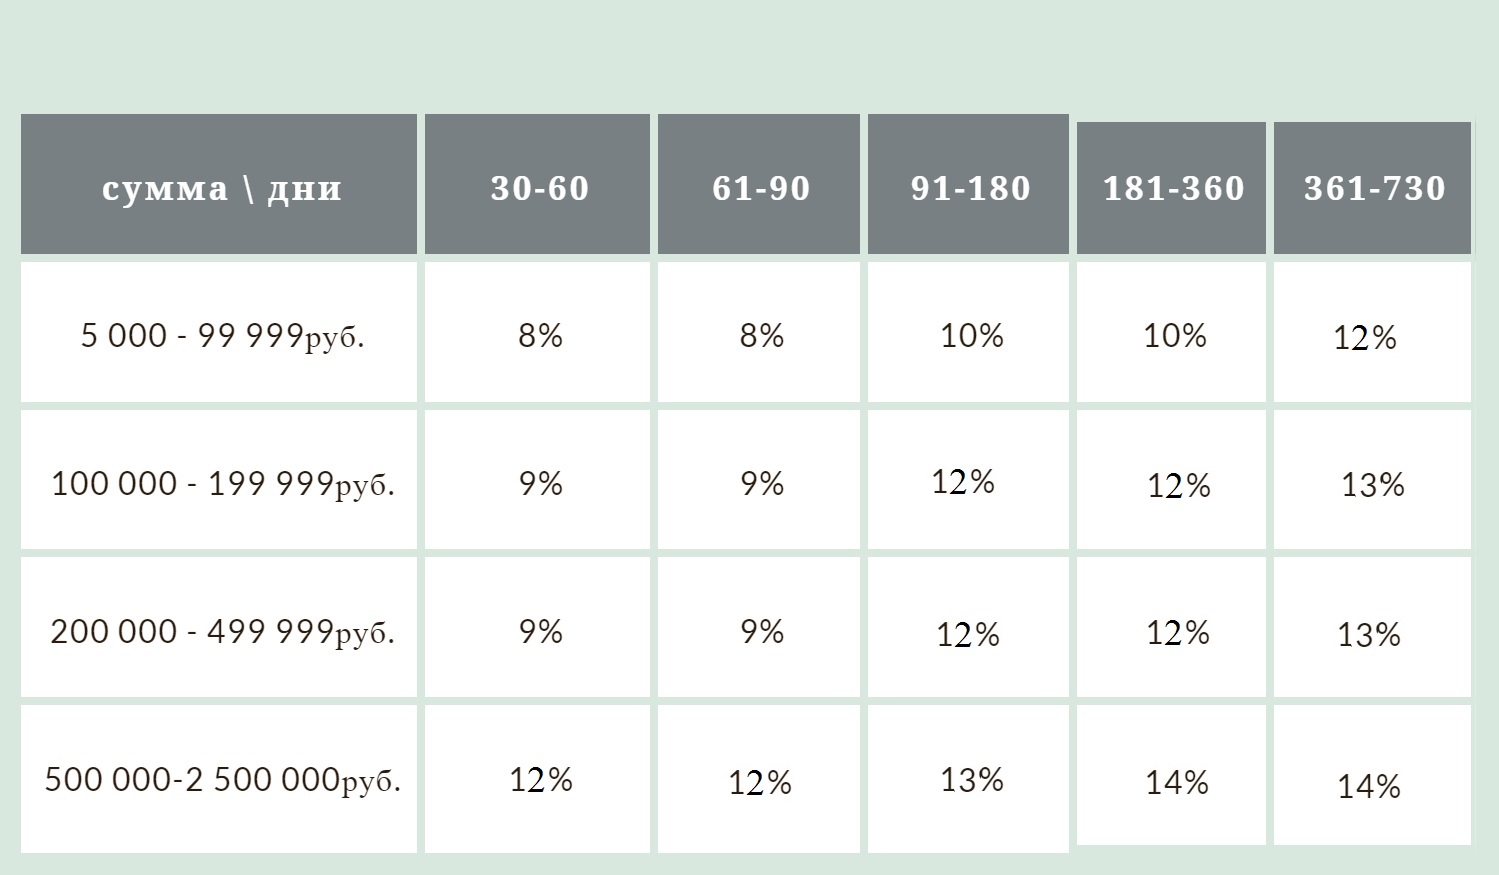Image resolution: width=1499 pixels, height=875 pixels.
Task: Click 12% cell for 500 000 under 30-60
Action: 537,779
